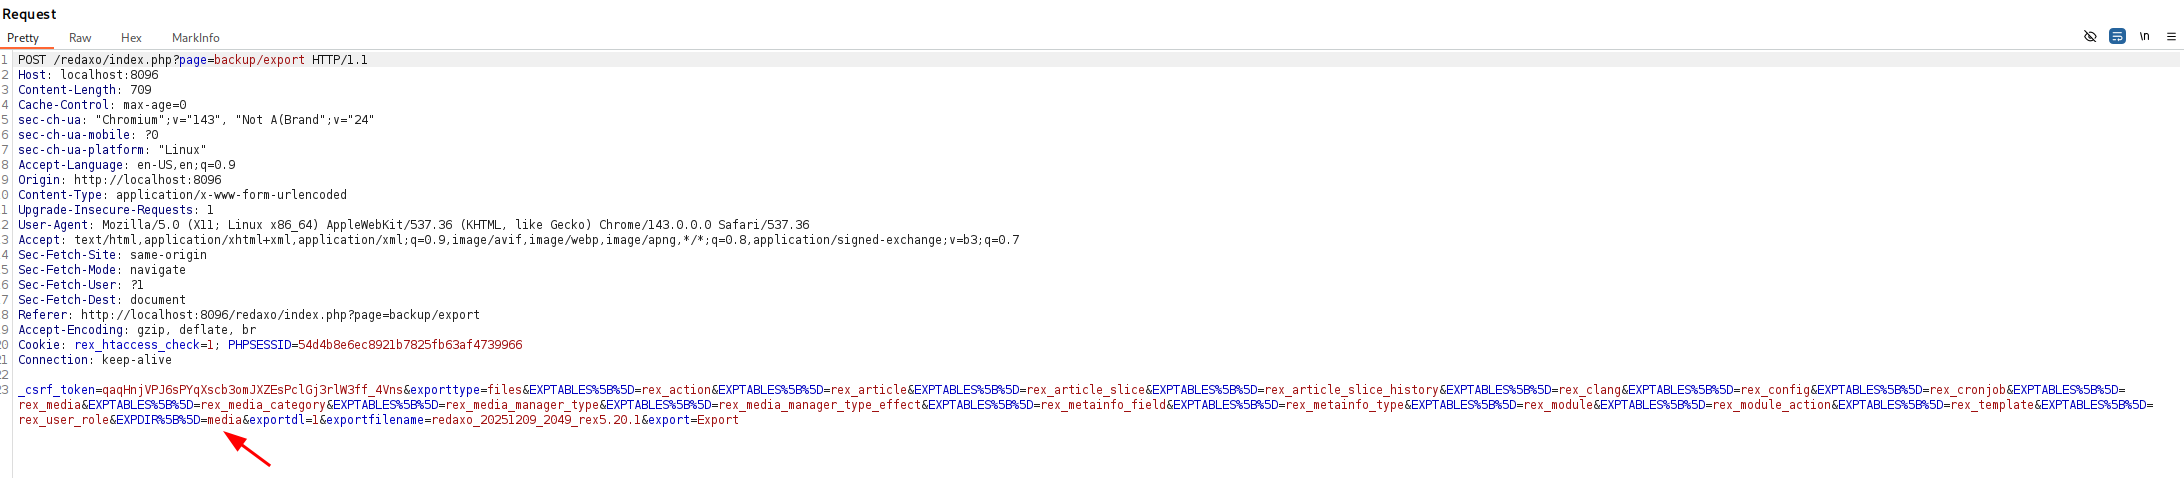Click the sec-ch-ua-mobile: ?0 header

pos(88,135)
